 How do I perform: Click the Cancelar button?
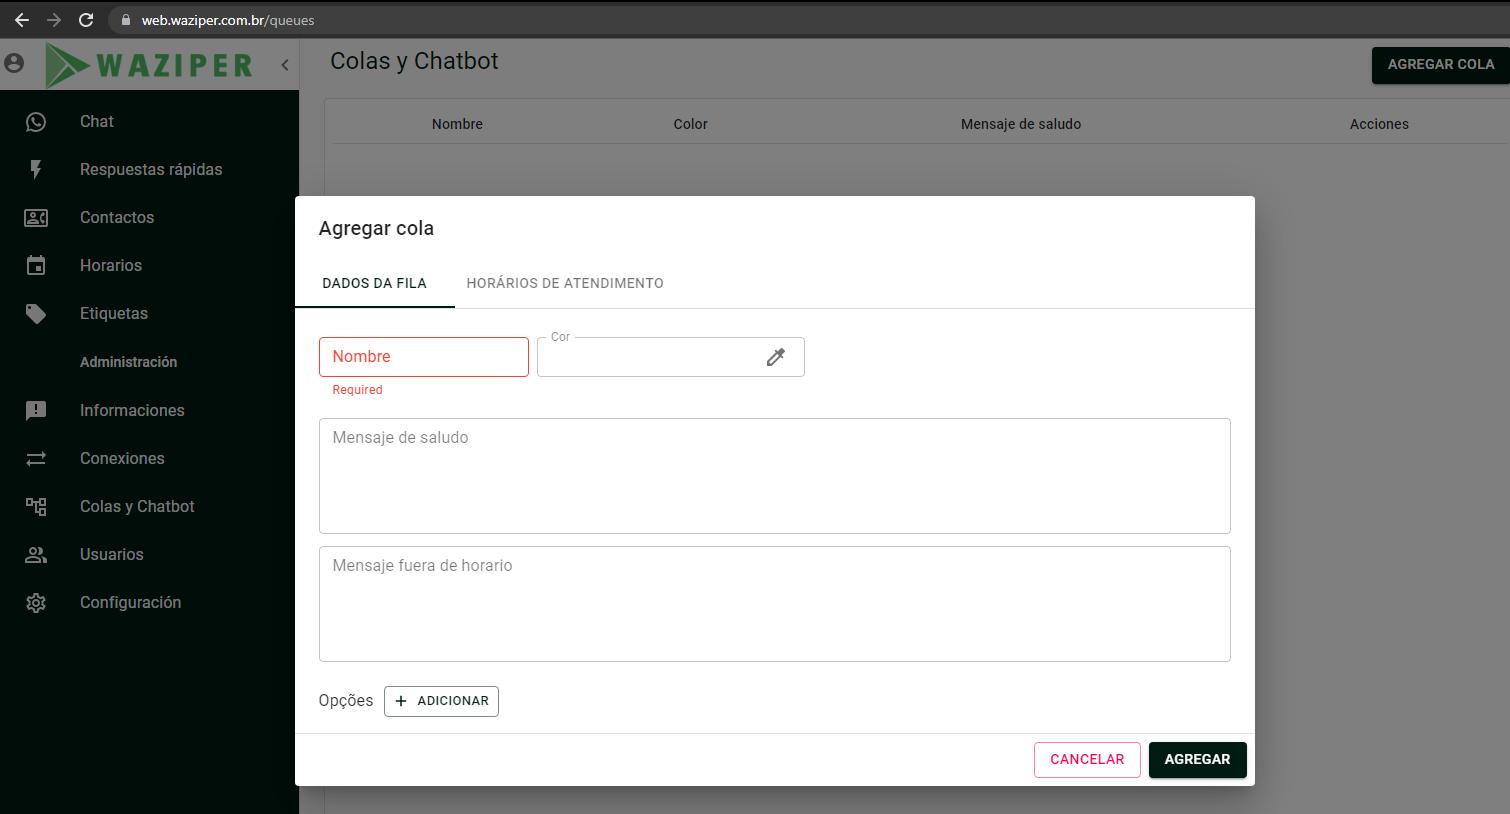coord(1087,760)
